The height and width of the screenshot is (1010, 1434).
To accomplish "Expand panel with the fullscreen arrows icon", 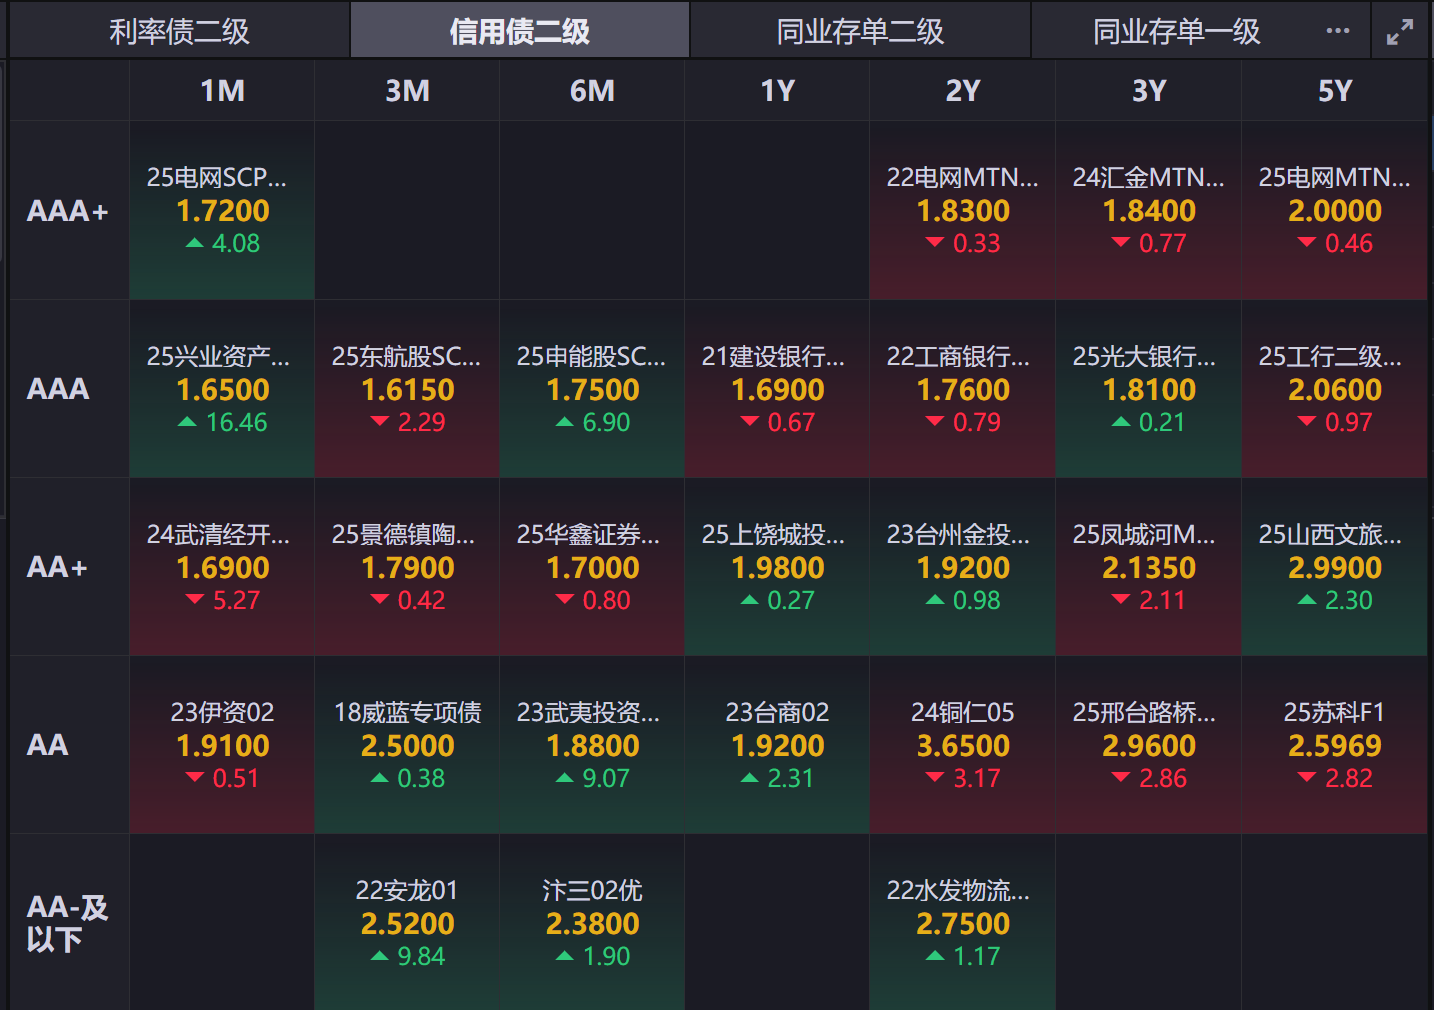I will point(1400,32).
